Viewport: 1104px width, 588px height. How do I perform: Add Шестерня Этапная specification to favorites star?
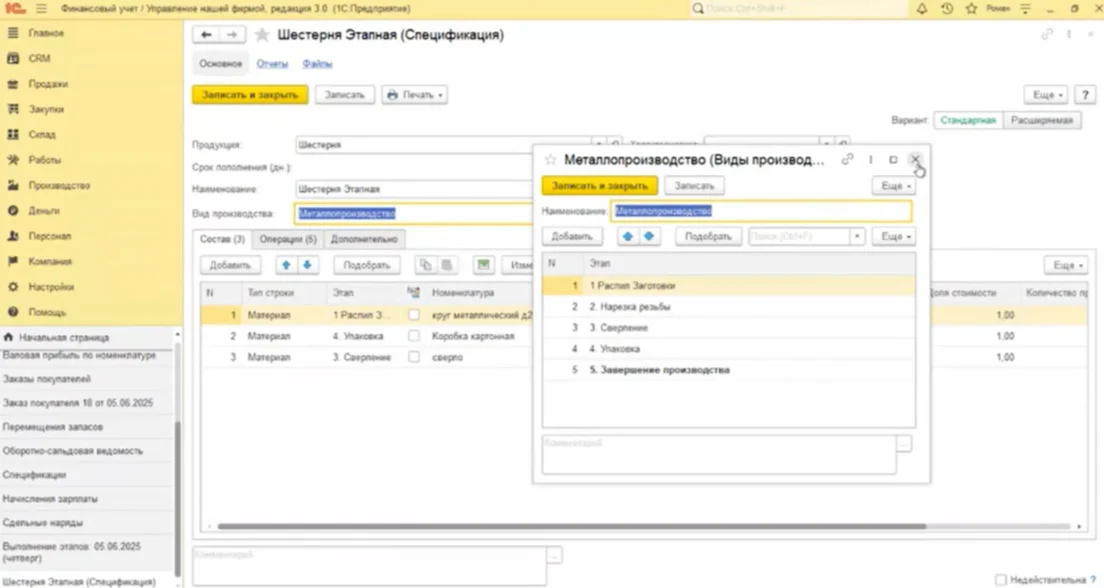261,35
